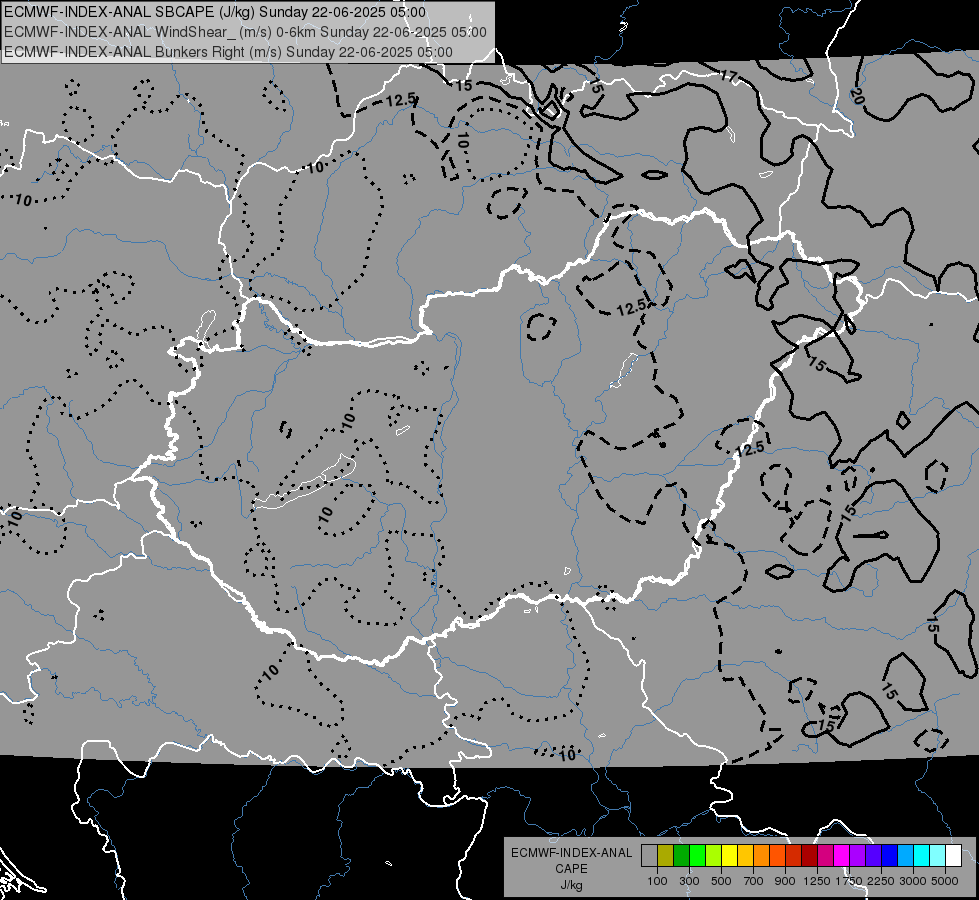
Task: Select the cyan swatch after 3000
Action: 922,856
